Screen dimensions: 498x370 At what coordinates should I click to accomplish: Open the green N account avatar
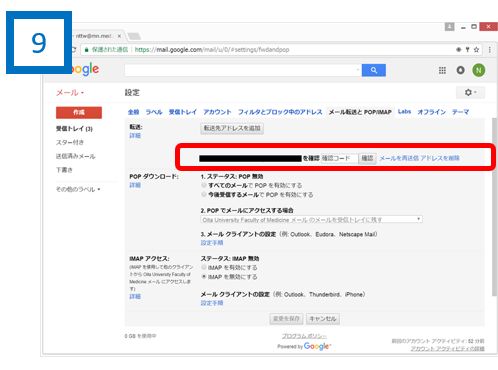479,70
